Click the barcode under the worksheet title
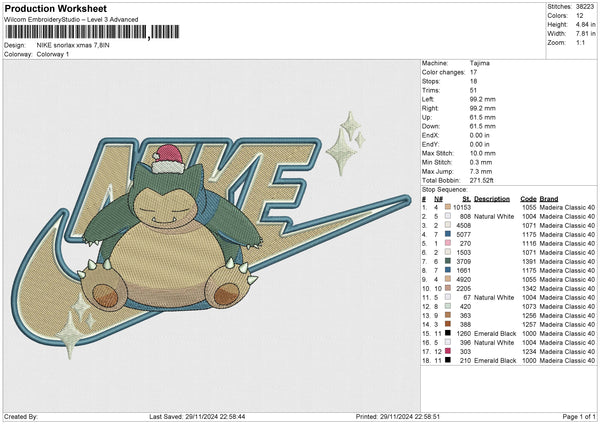600x424 pixels. pyautogui.click(x=76, y=33)
